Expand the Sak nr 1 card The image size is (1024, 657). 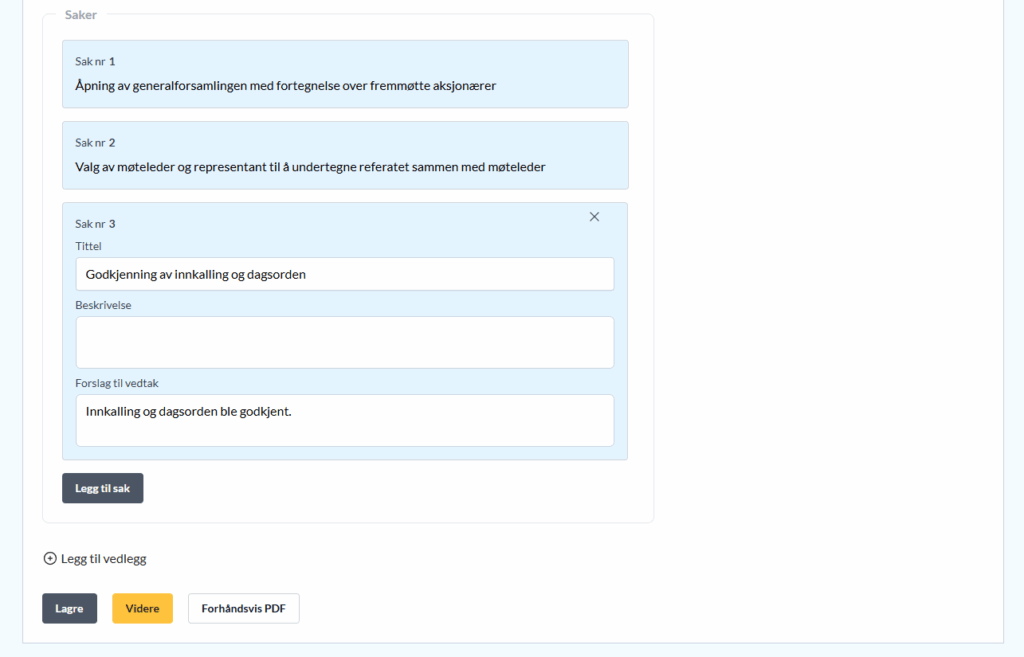(x=344, y=74)
